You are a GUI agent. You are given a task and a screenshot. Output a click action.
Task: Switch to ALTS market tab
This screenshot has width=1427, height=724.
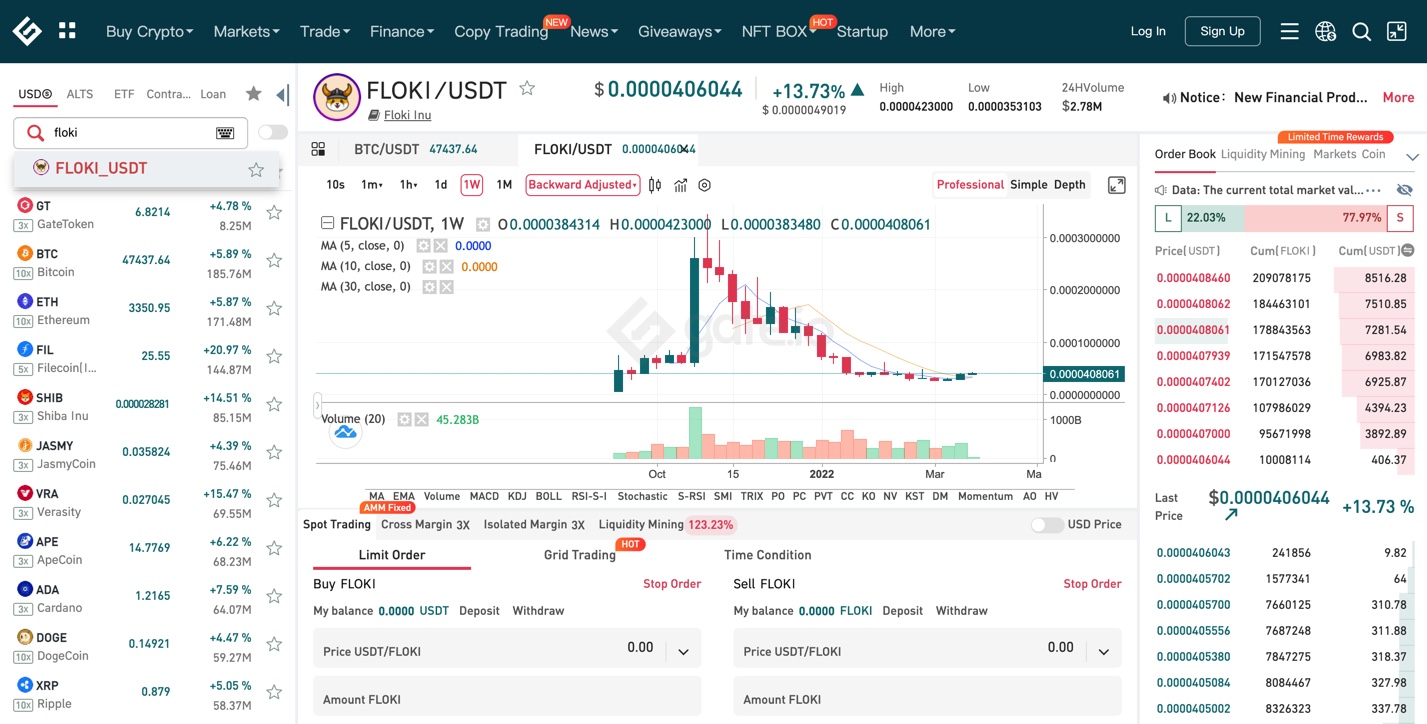pyautogui.click(x=80, y=94)
